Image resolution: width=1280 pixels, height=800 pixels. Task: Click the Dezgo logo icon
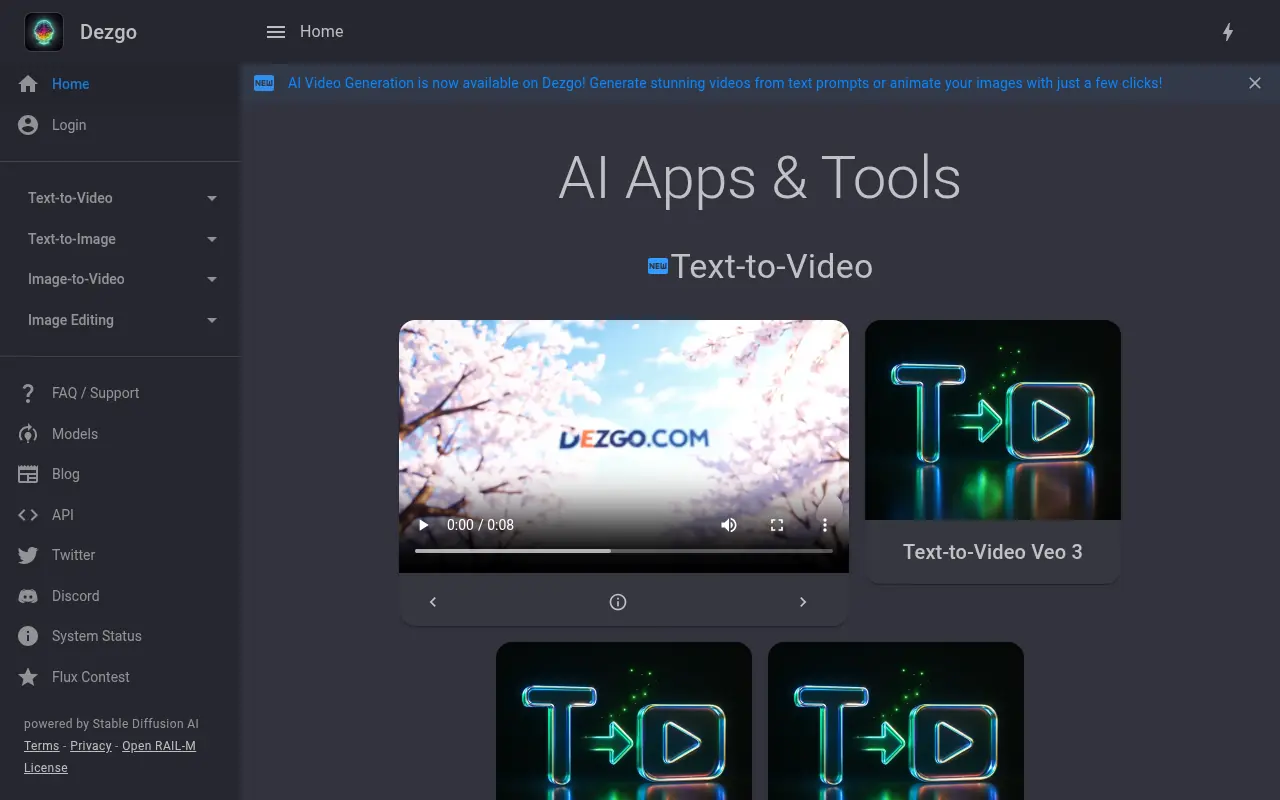(x=43, y=31)
